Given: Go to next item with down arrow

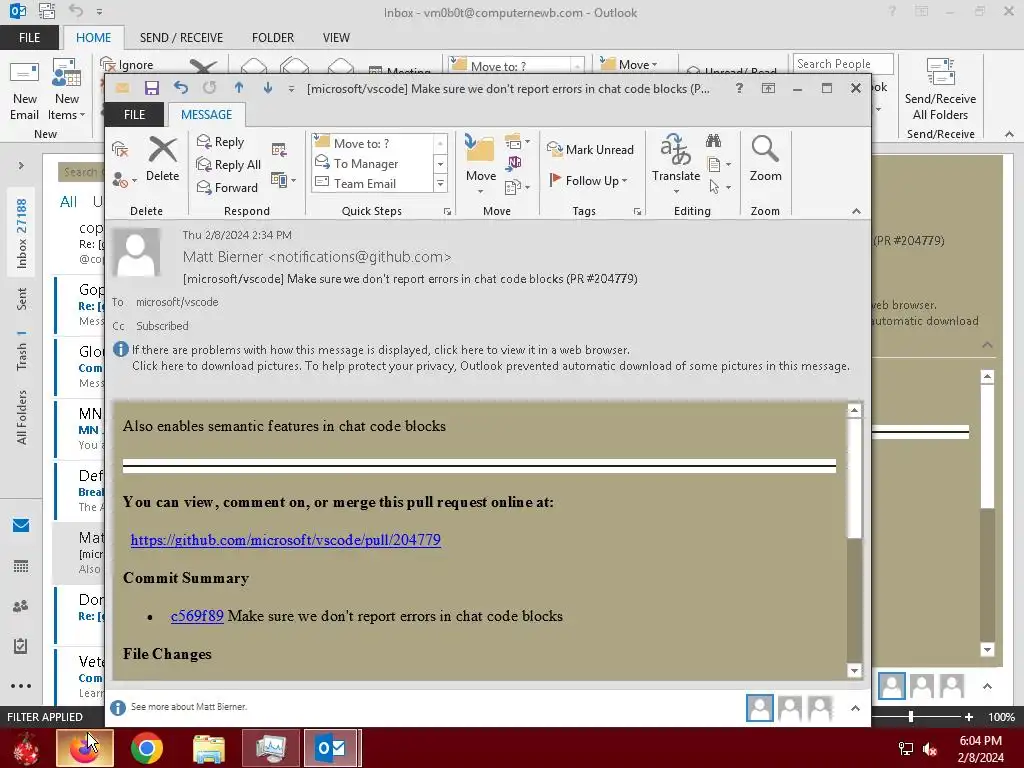Looking at the screenshot, I should coord(268,88).
